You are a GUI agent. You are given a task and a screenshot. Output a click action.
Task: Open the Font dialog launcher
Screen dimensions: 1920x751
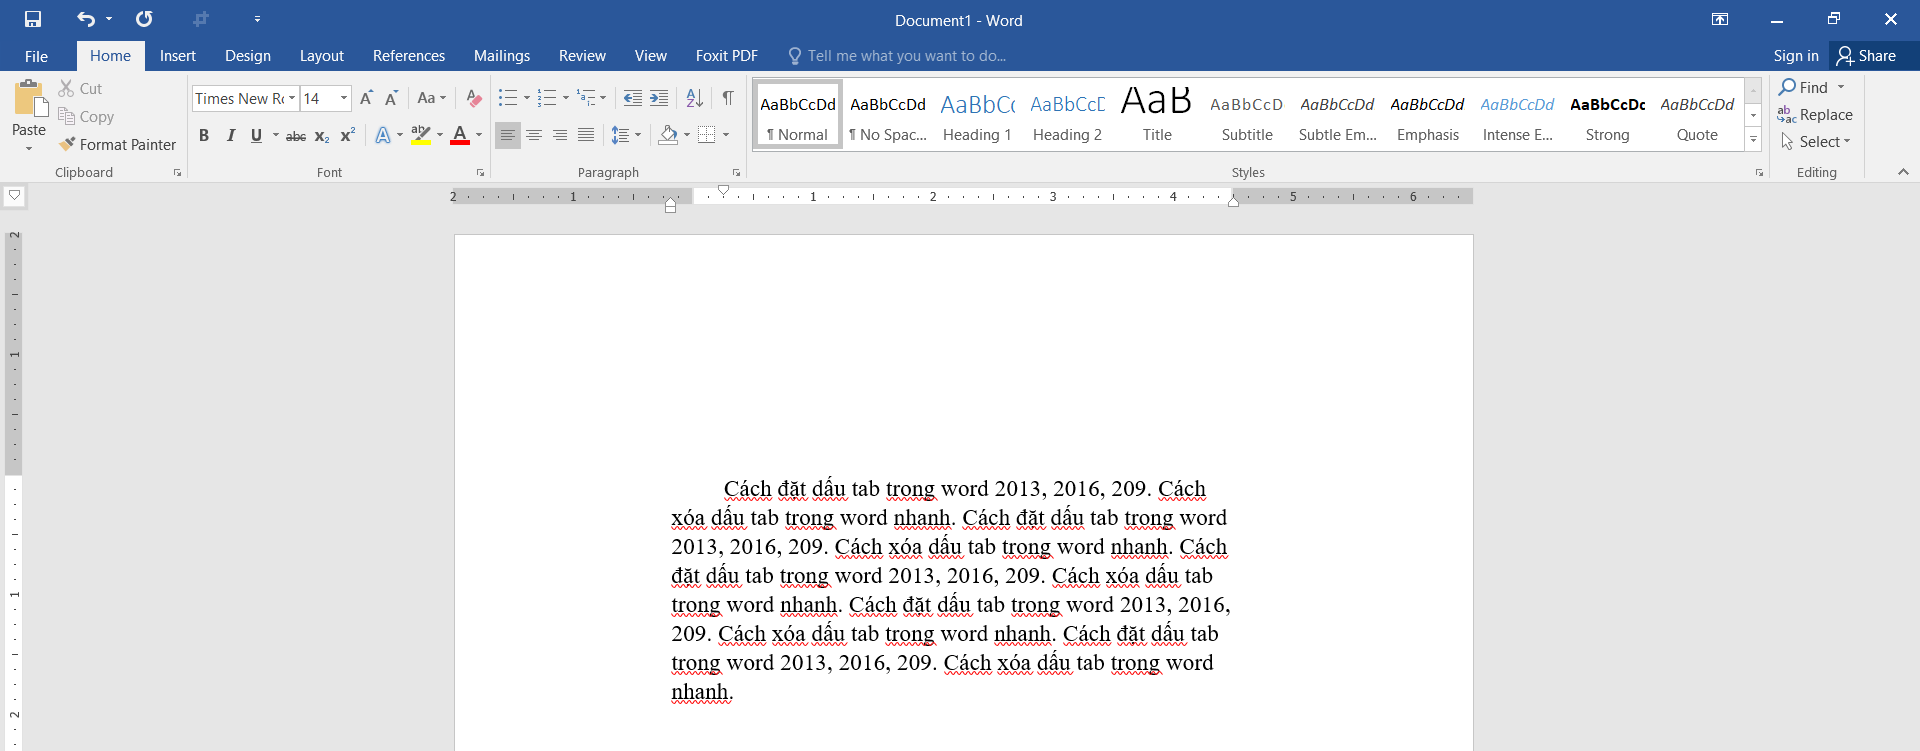[x=480, y=173]
